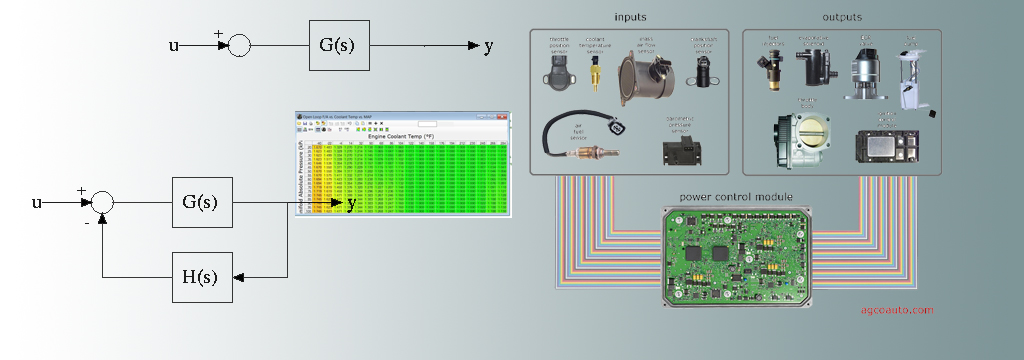Click the fuel injector image in outputs

[770, 68]
